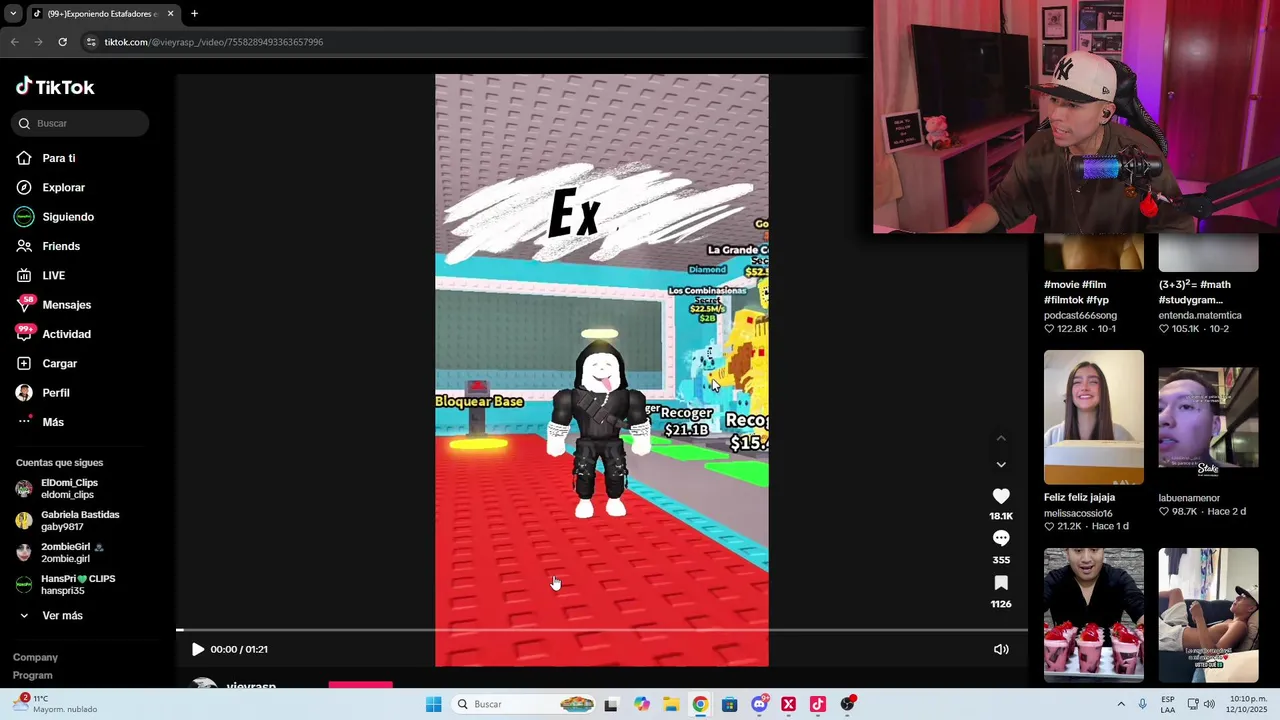Reload the browser page
Image resolution: width=1280 pixels, height=720 pixels.
62,42
